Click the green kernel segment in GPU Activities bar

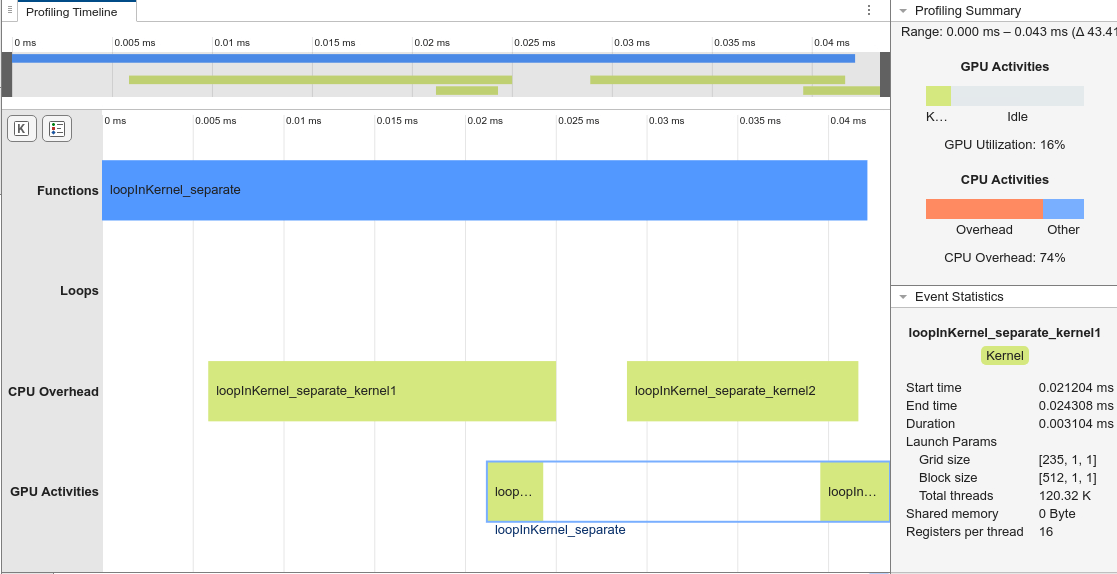(x=938, y=96)
